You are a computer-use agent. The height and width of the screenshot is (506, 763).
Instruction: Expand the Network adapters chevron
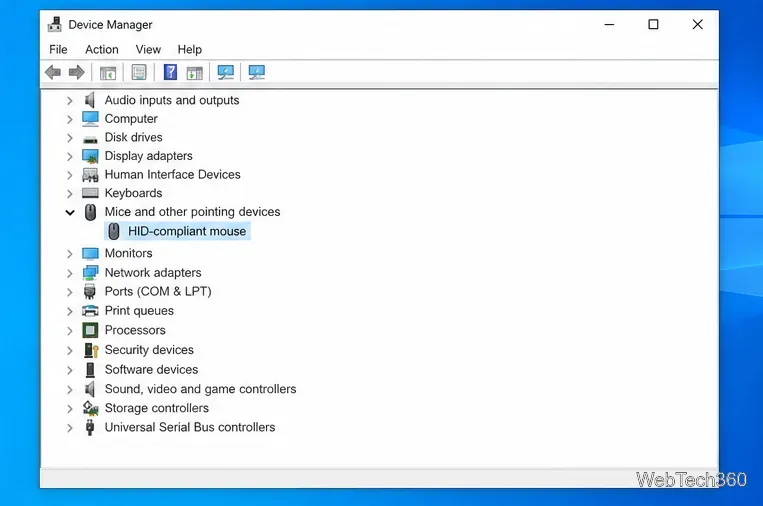[70, 273]
